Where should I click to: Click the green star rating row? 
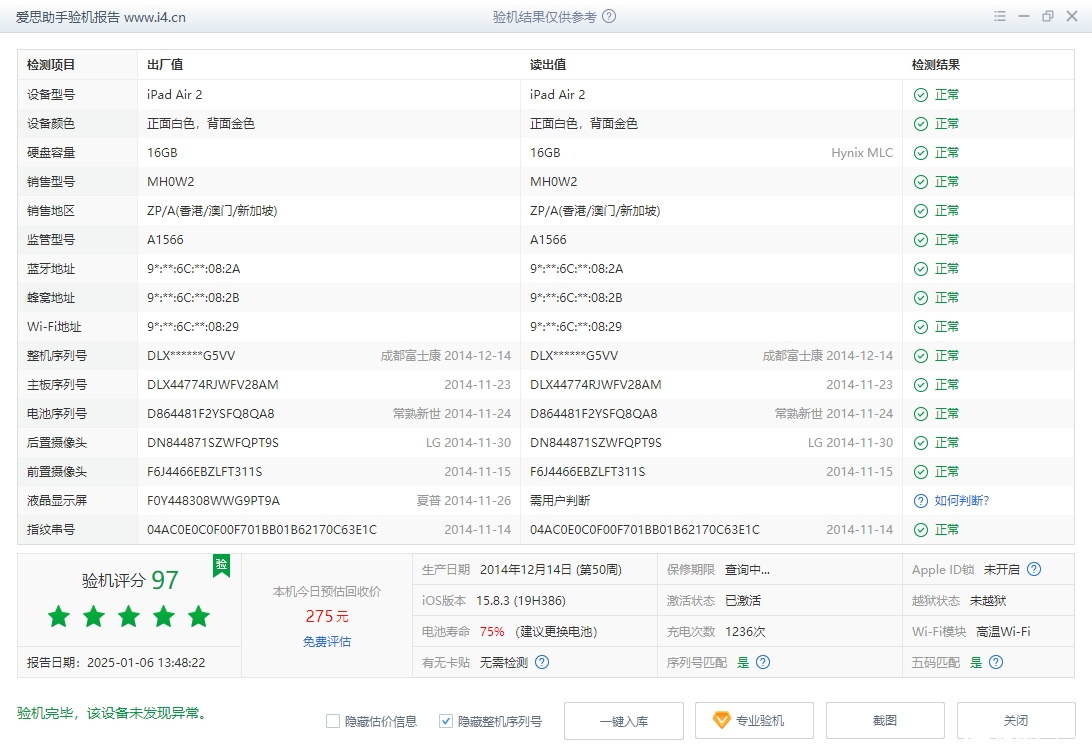pos(129,616)
